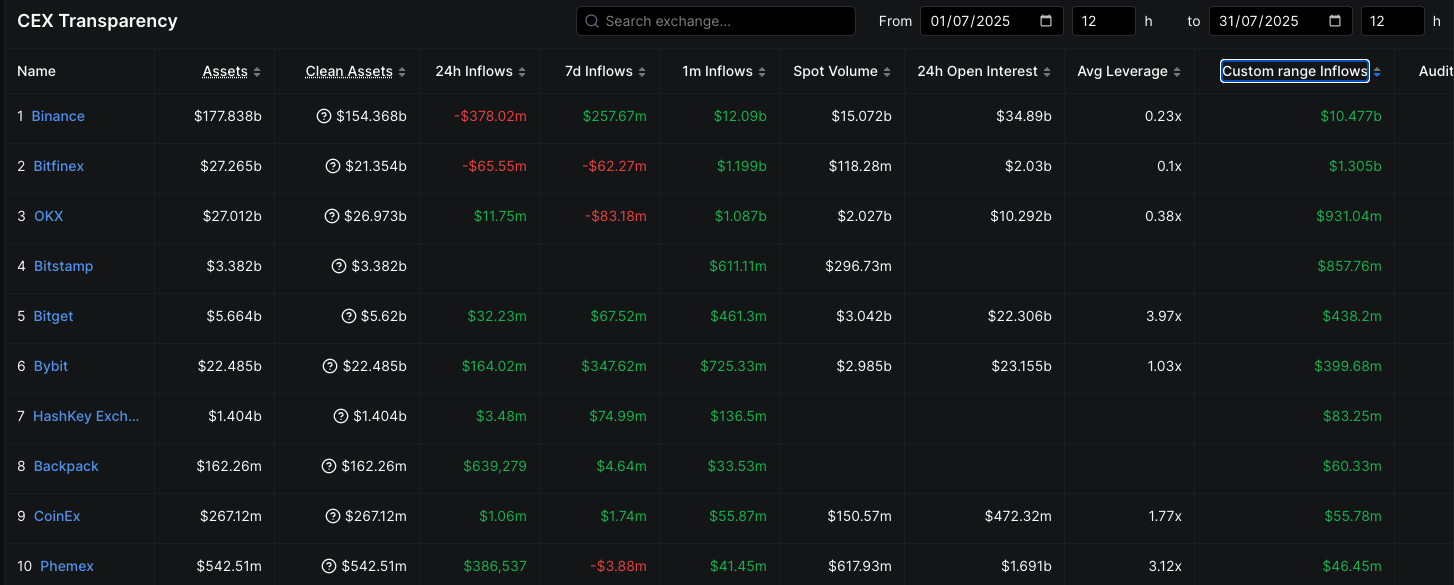Click the Bitstamp Clean Assets help icon
Image resolution: width=1454 pixels, height=585 pixels.
(x=339, y=266)
